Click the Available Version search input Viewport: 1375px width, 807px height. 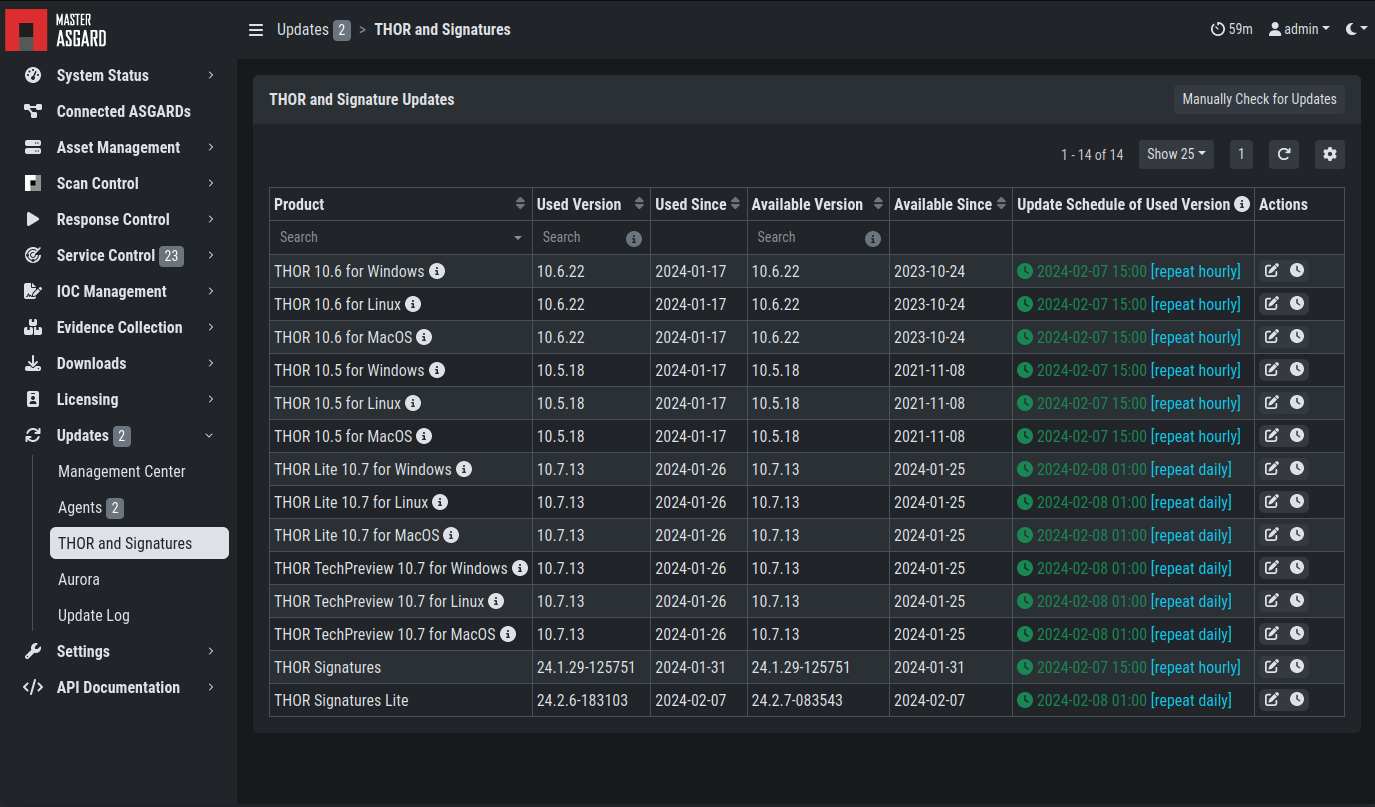(x=806, y=237)
